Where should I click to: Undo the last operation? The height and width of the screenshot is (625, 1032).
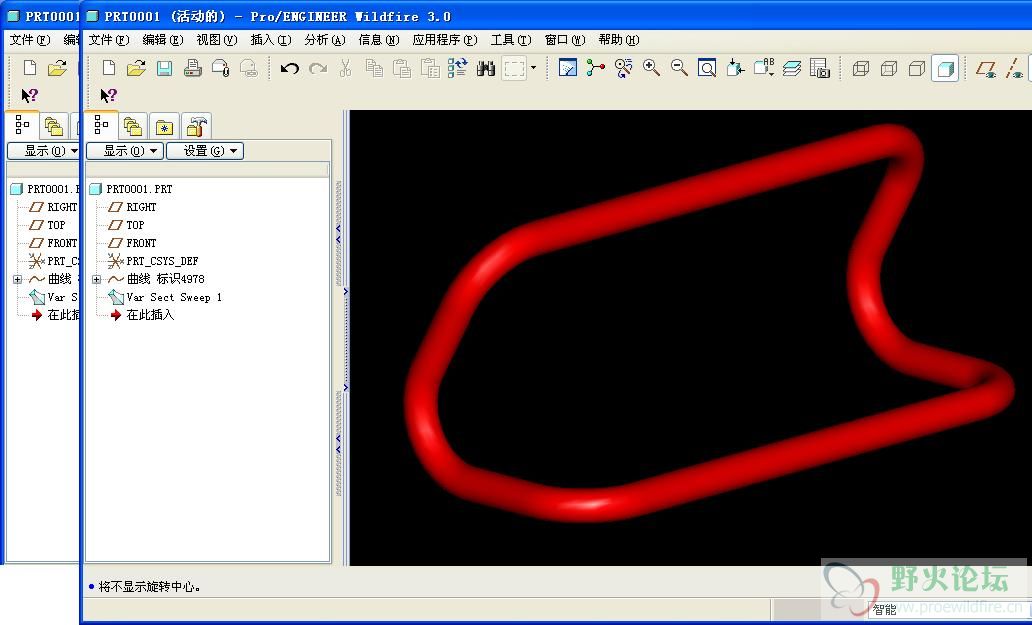tap(290, 68)
